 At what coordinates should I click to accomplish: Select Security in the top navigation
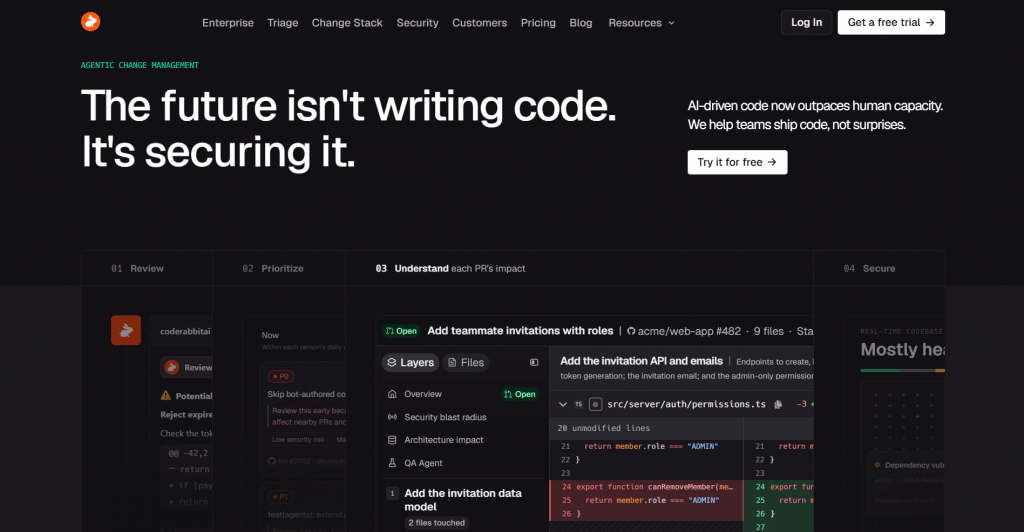[417, 23]
